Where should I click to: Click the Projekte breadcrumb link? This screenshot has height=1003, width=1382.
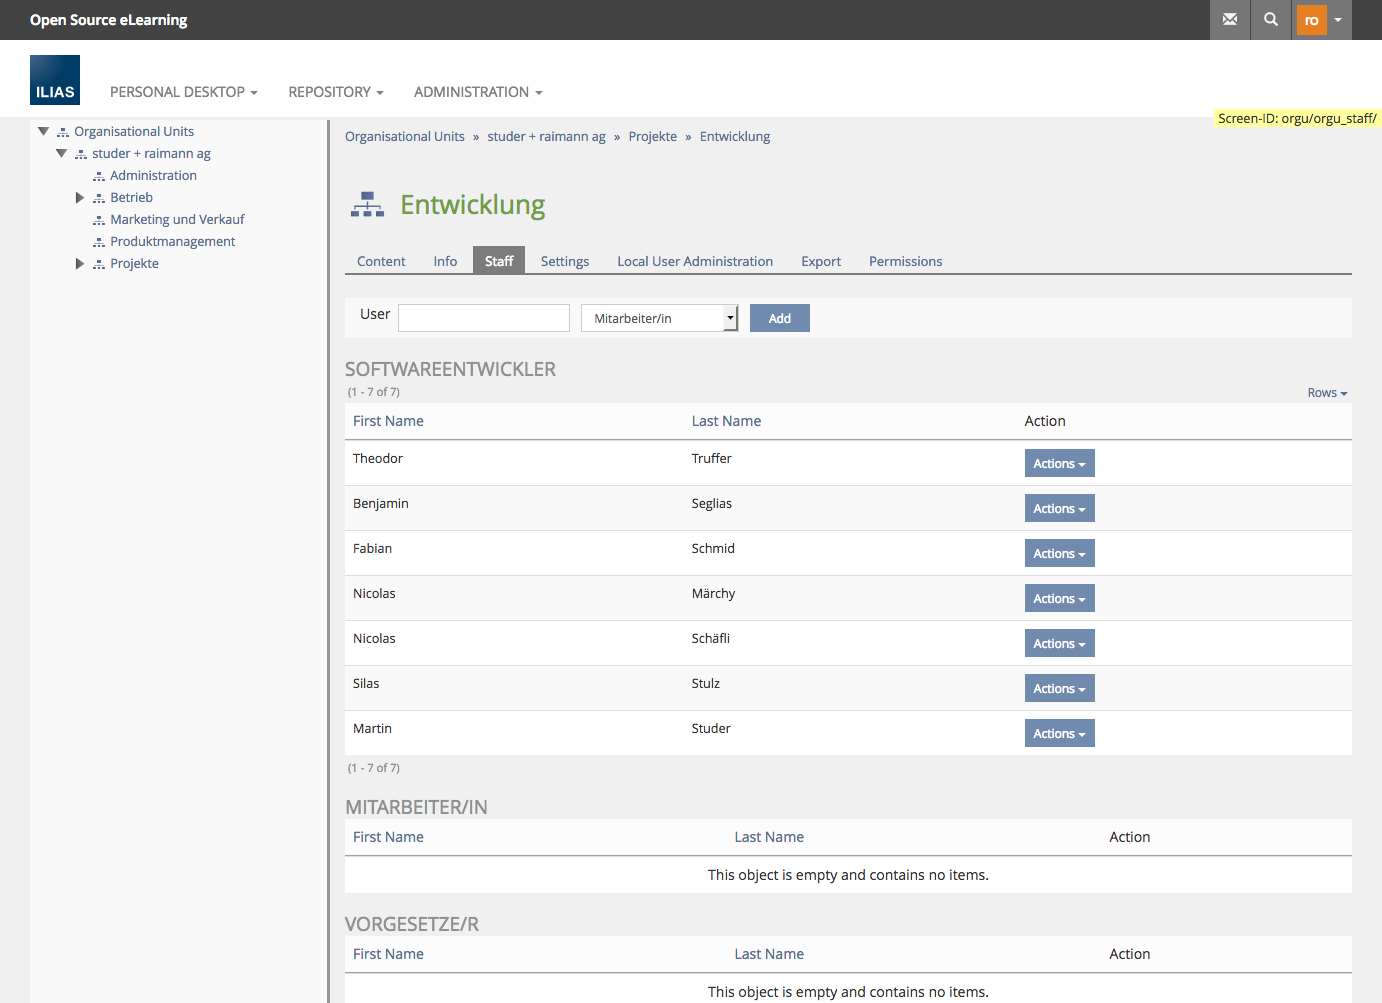[x=652, y=137]
